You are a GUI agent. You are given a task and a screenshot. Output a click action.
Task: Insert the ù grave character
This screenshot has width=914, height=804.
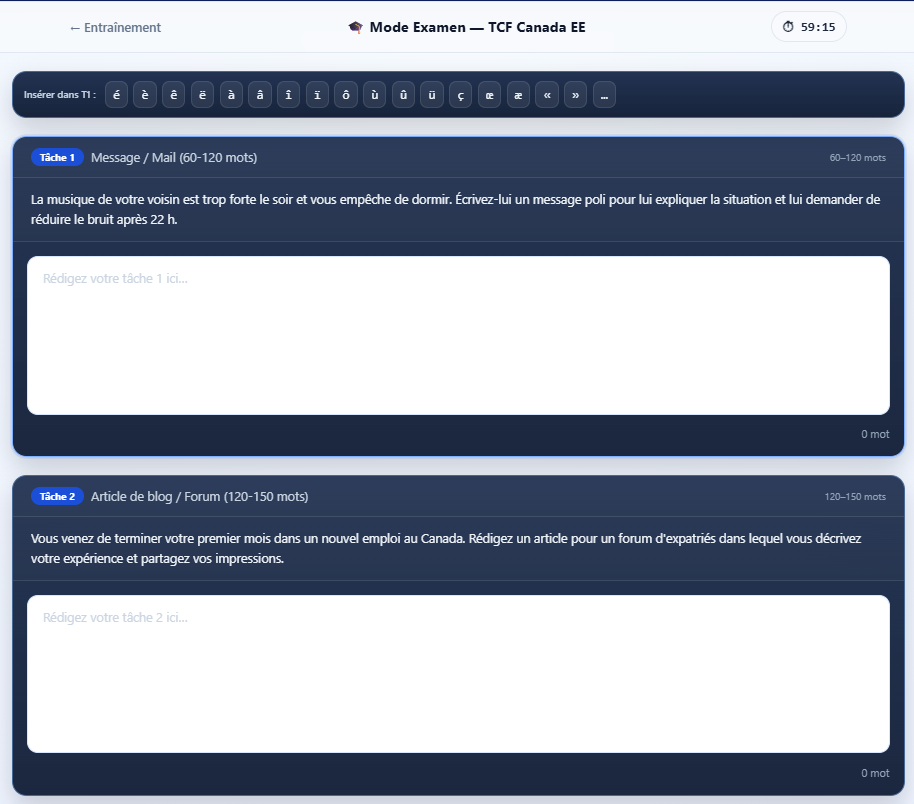[374, 95]
